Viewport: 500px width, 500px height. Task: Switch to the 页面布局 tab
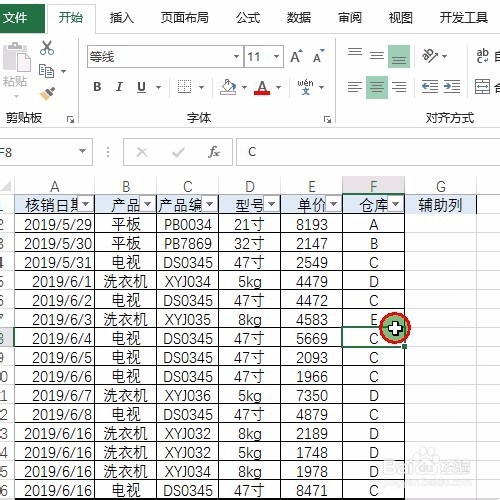click(x=185, y=18)
